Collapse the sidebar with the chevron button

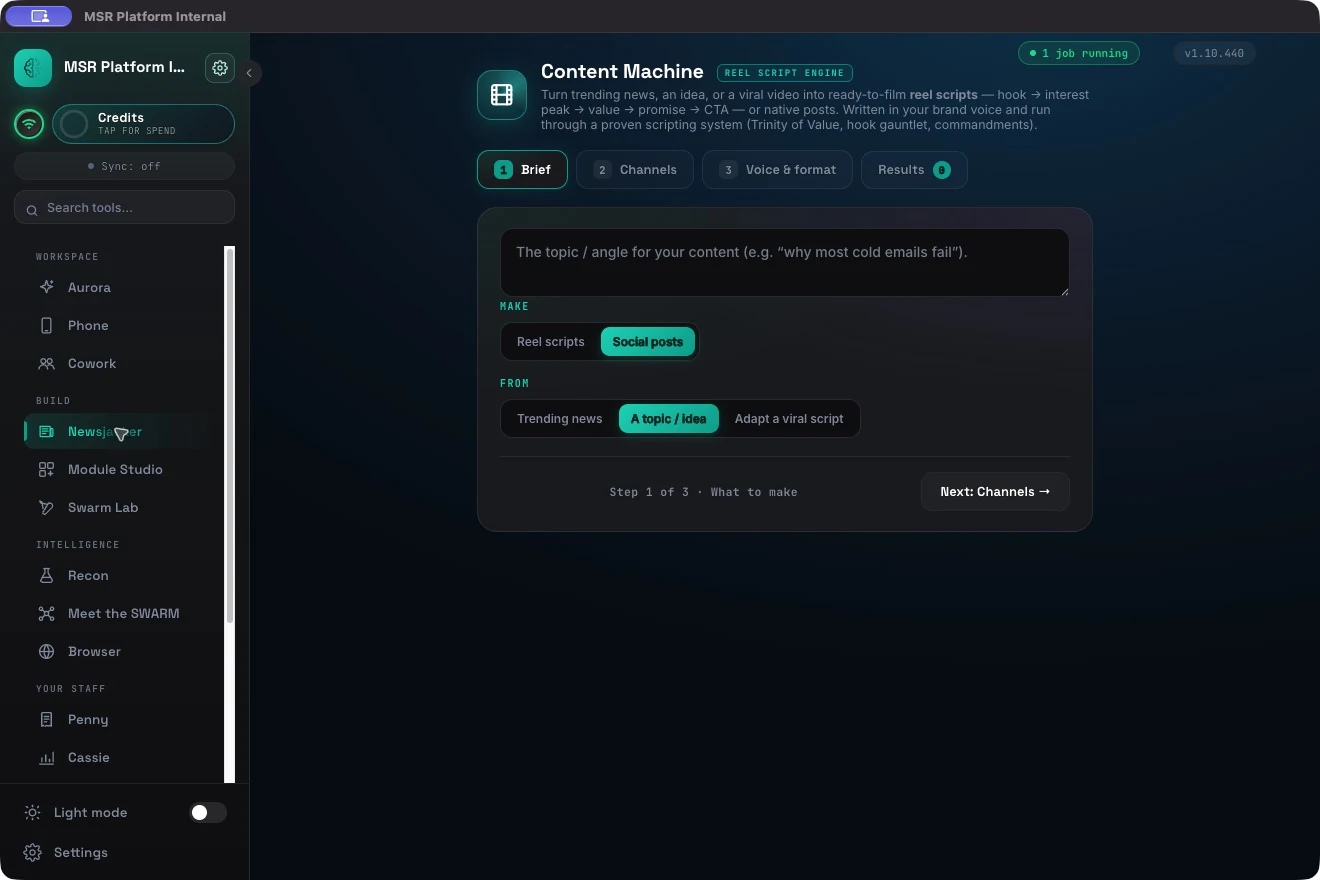249,73
